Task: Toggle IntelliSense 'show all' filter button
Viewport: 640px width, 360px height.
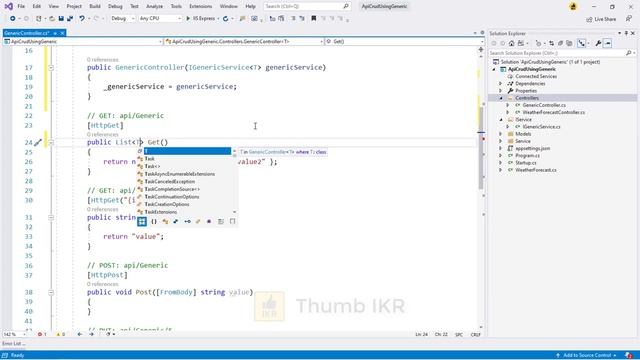Action: [142, 221]
